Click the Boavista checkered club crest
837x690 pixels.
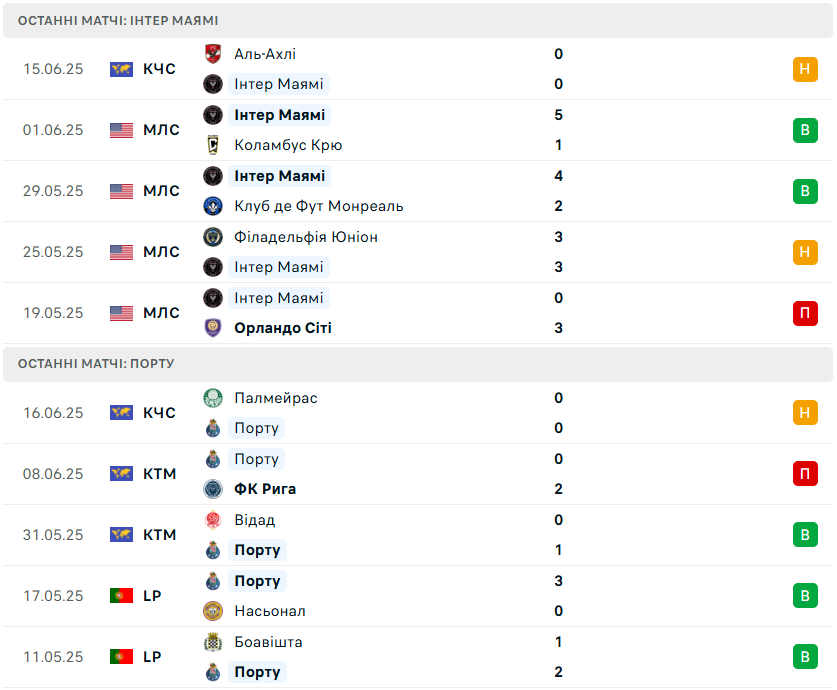213,642
